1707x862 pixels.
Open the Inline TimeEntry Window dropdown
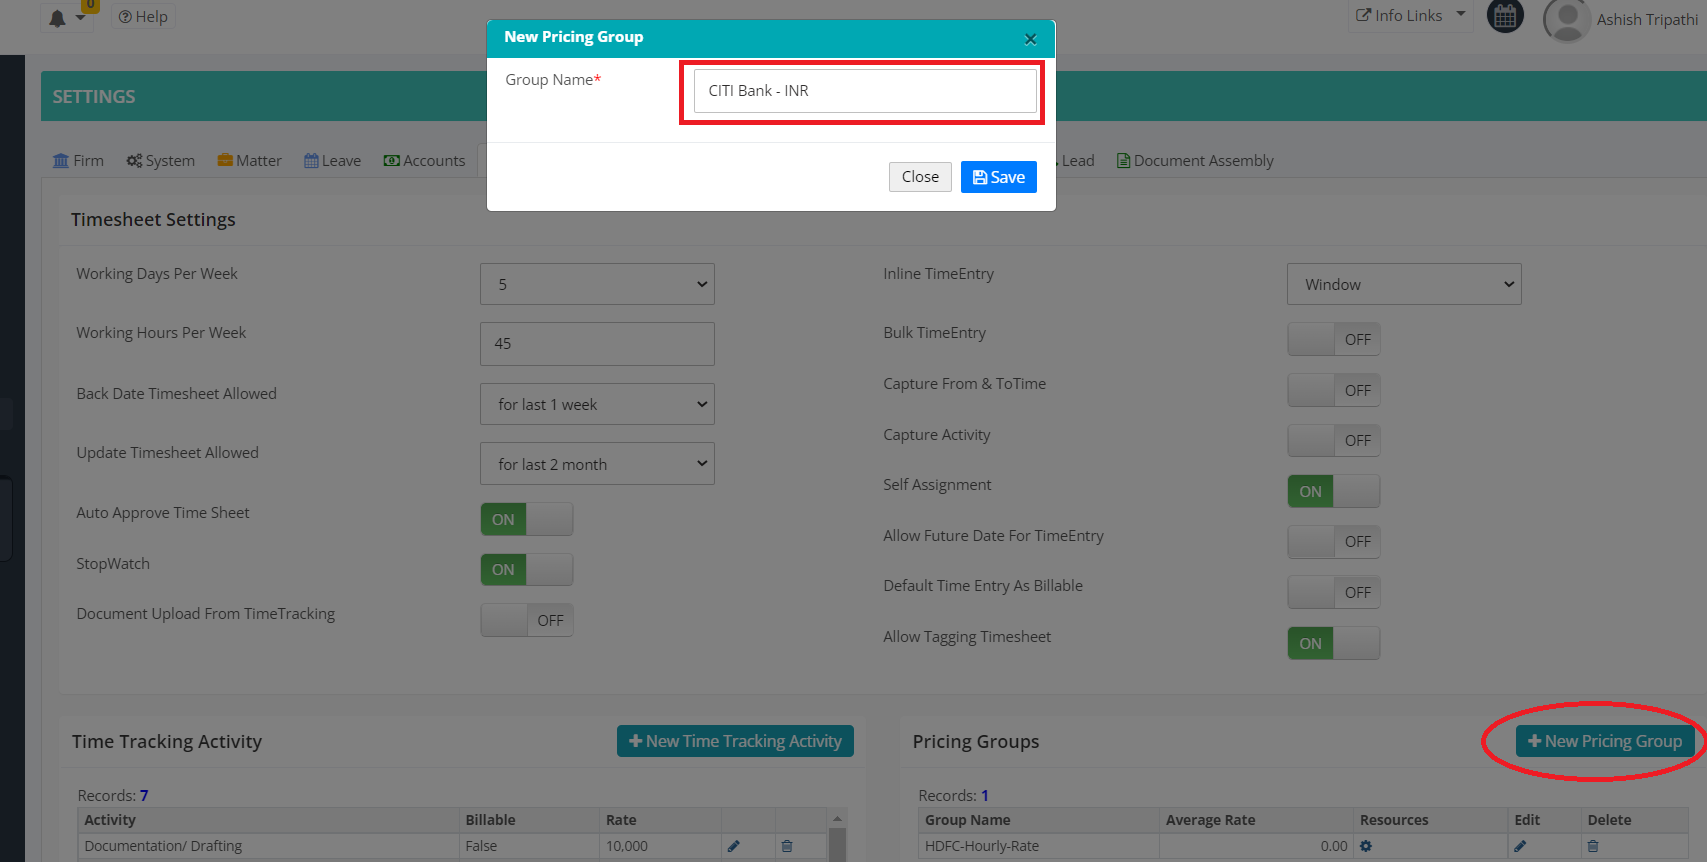pos(1403,285)
